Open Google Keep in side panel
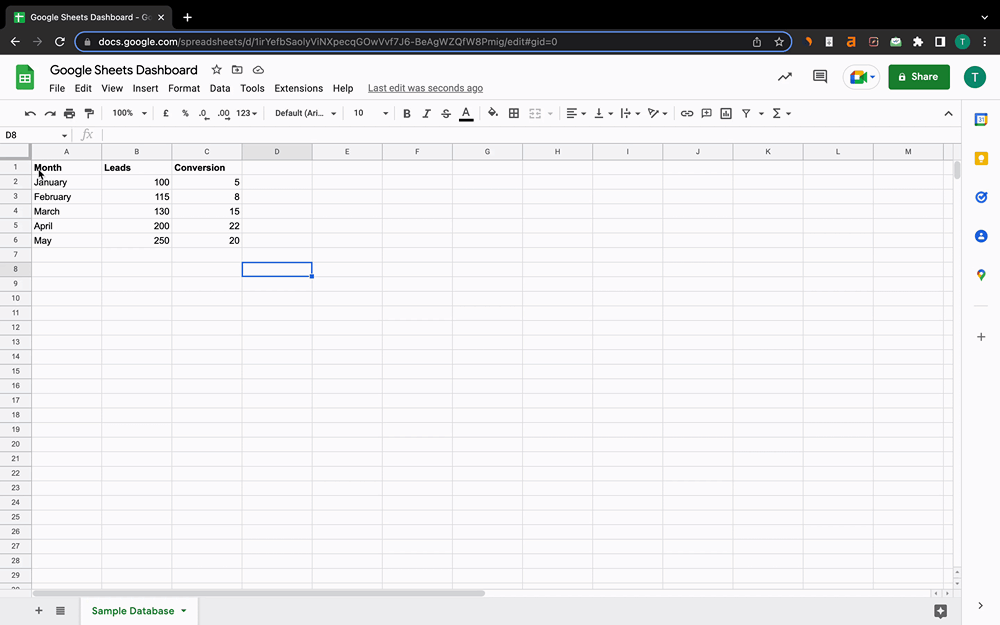The image size is (1000, 625). [981, 158]
